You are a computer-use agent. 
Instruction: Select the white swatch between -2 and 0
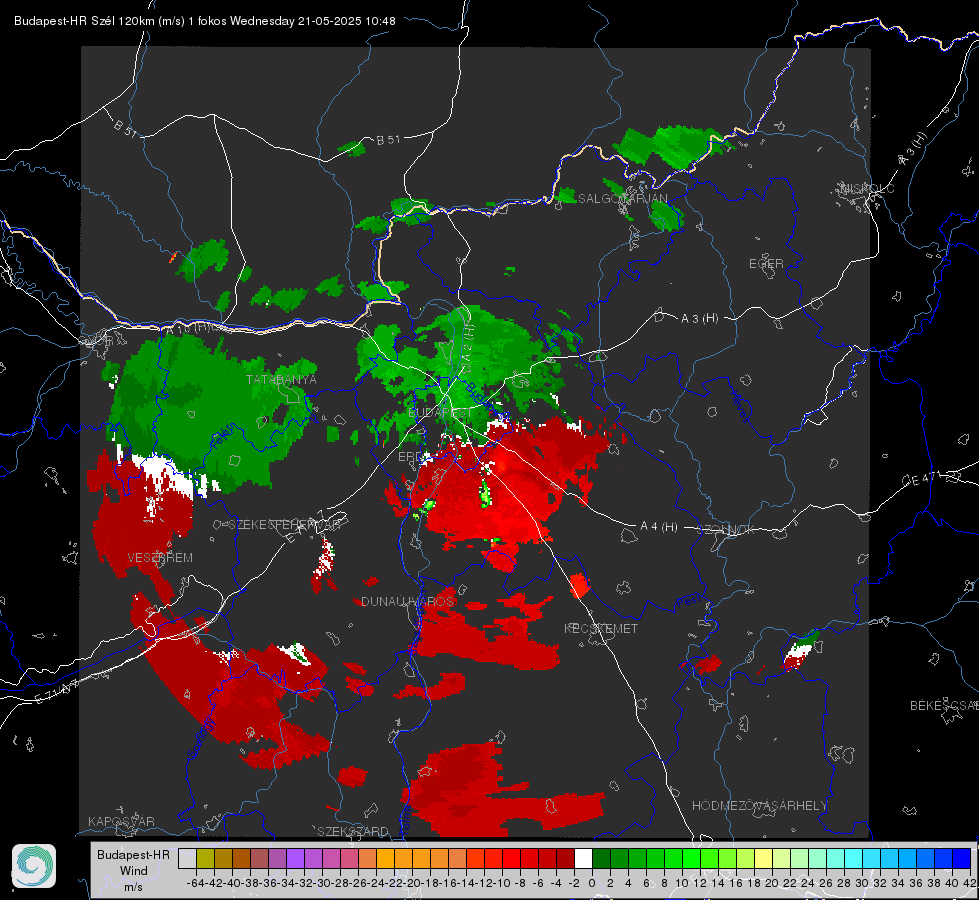[x=583, y=858]
